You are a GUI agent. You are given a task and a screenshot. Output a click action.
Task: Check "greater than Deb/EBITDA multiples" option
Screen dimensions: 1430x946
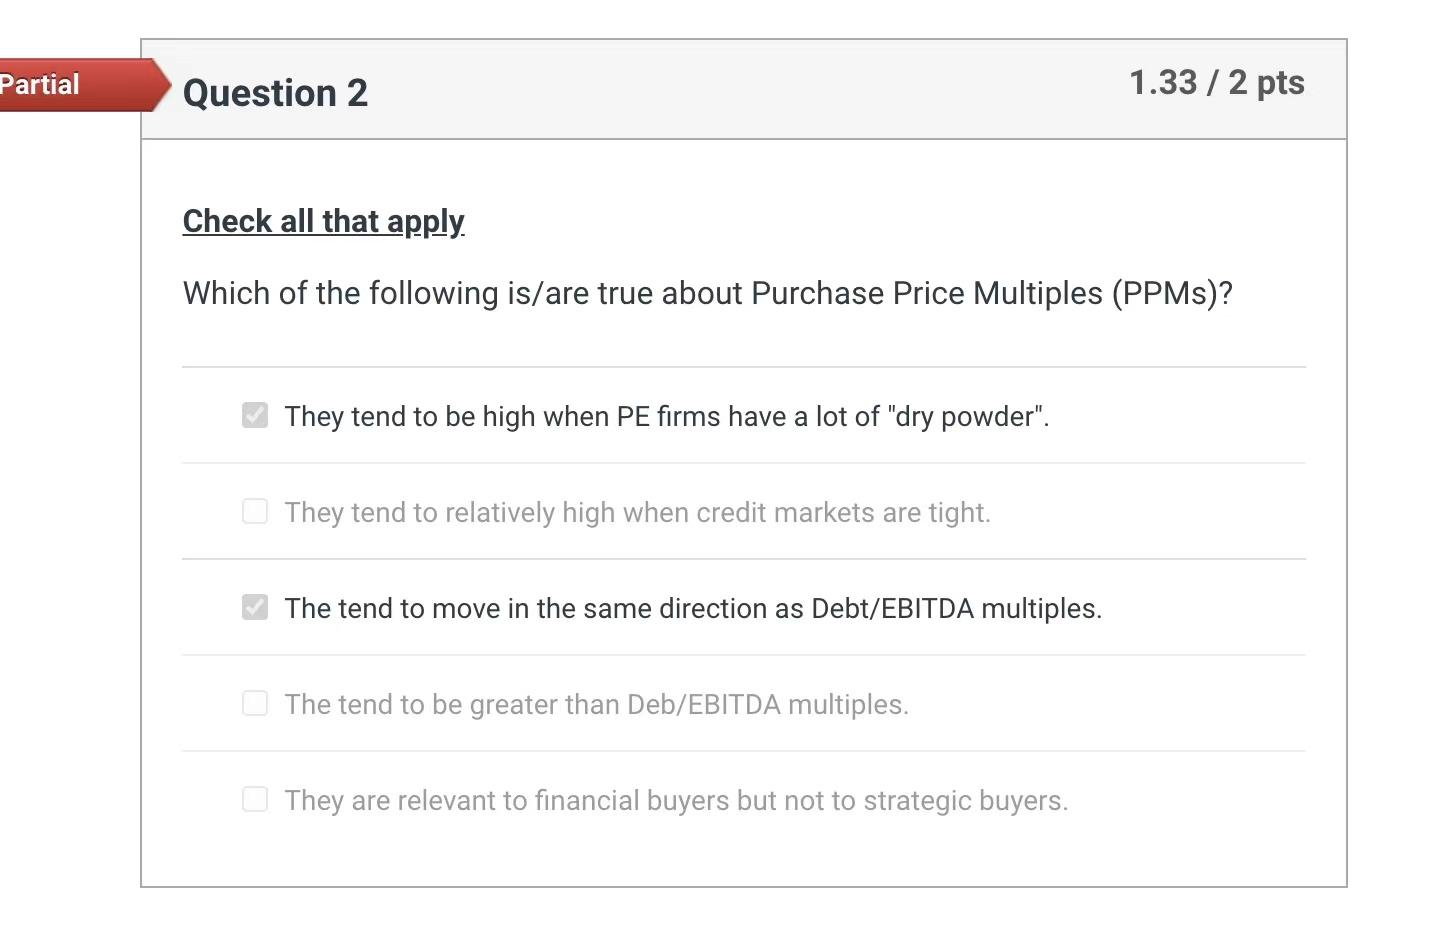pyautogui.click(x=255, y=703)
